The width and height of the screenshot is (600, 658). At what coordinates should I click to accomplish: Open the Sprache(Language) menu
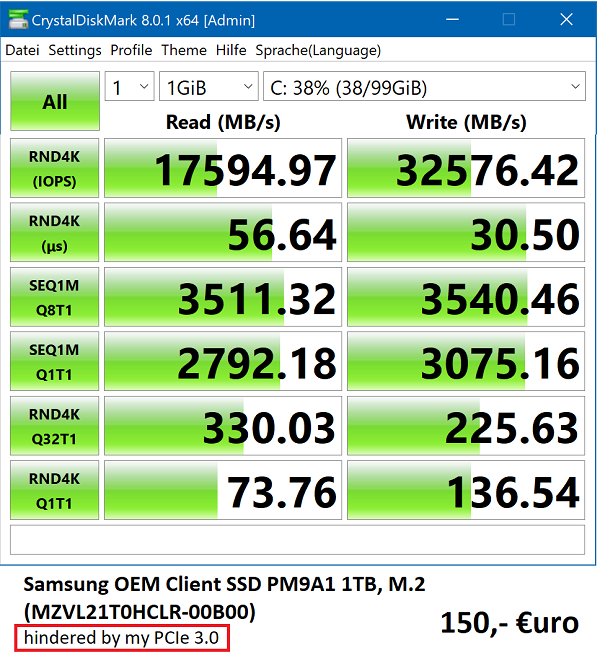pyautogui.click(x=318, y=50)
